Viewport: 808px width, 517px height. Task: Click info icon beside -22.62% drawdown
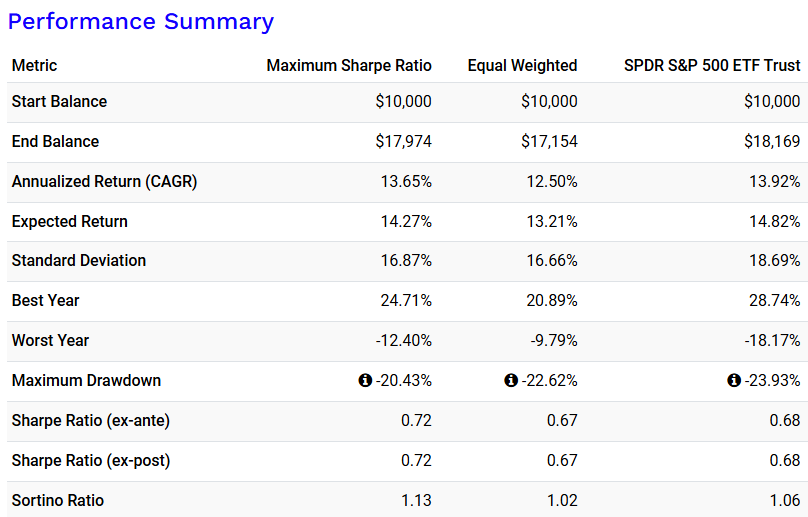coord(511,381)
